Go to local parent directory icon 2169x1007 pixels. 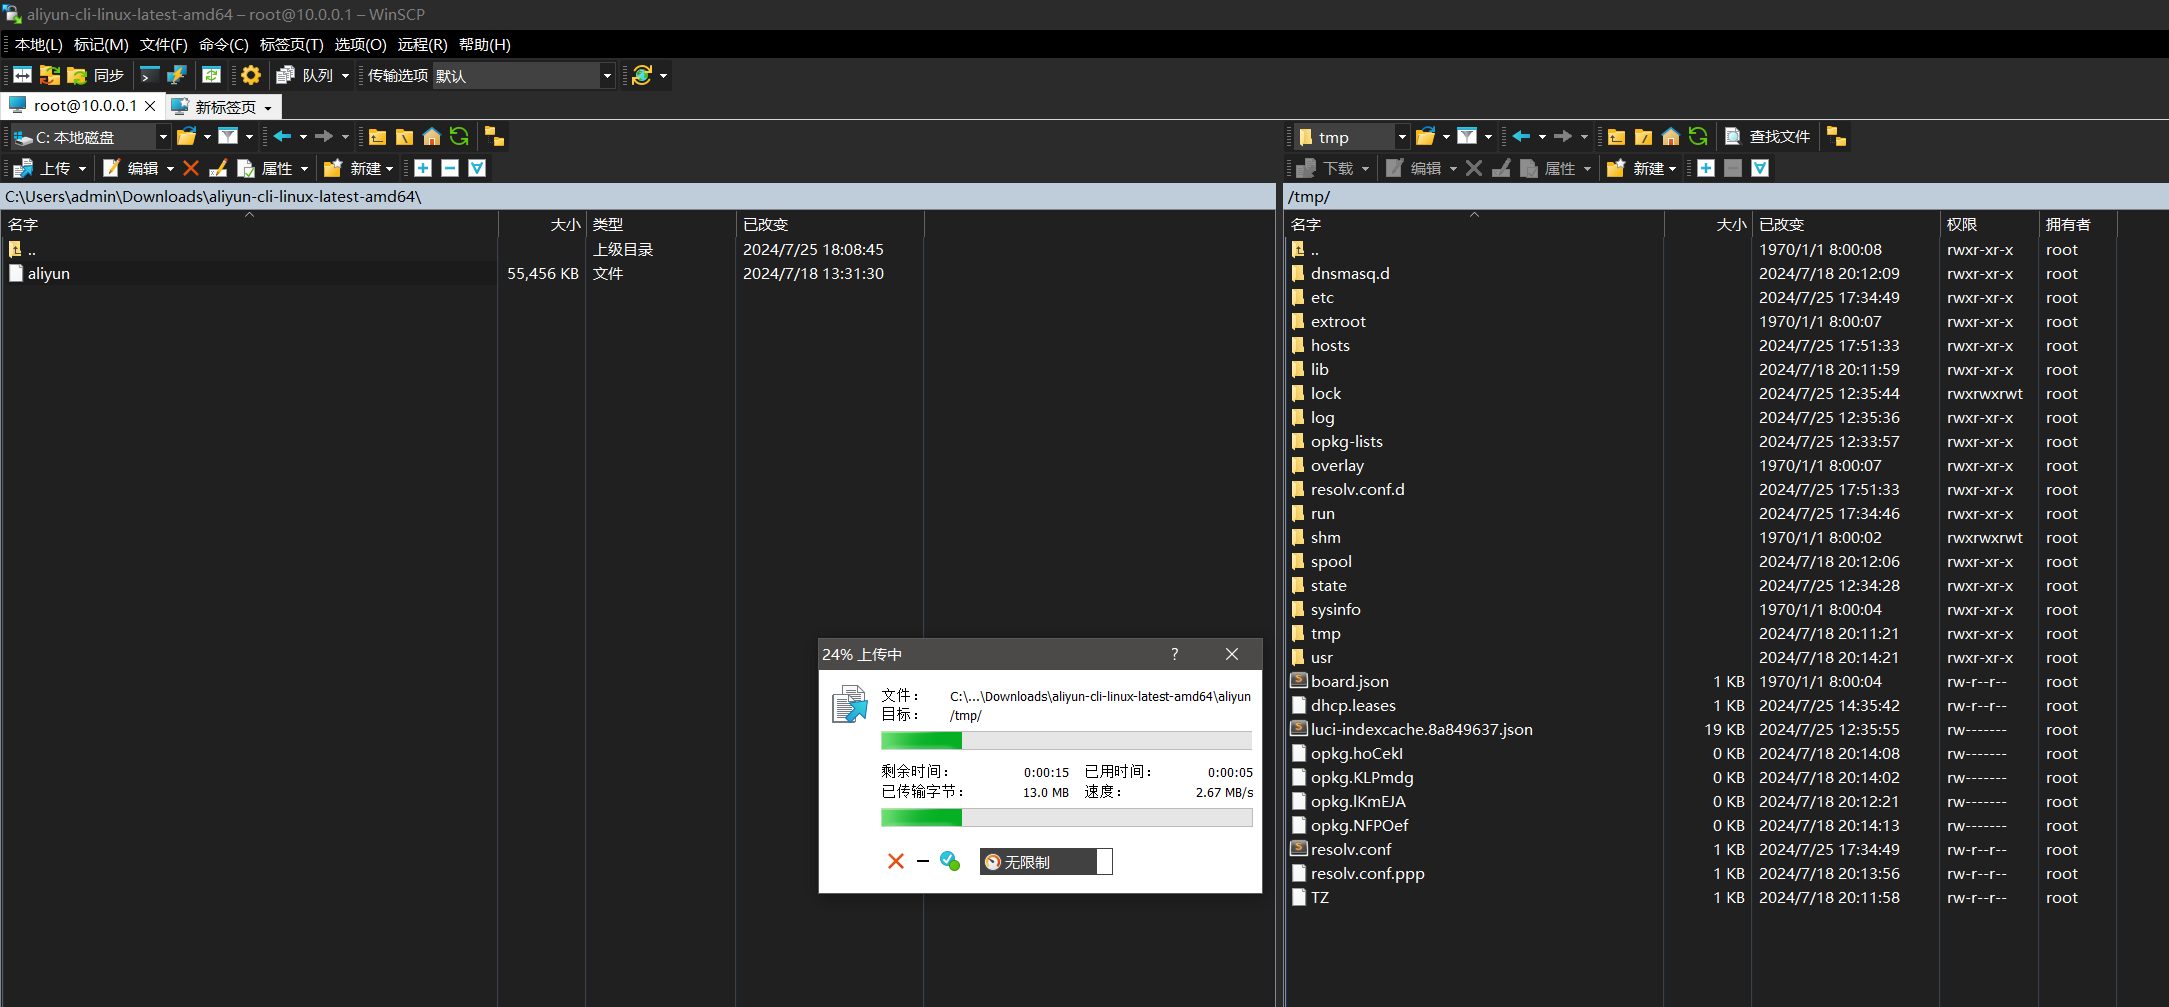pyautogui.click(x=377, y=137)
